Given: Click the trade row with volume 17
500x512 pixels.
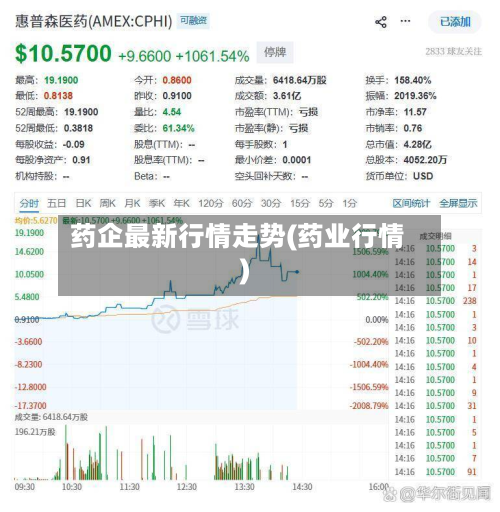Looking at the screenshot, I should [x=436, y=288].
